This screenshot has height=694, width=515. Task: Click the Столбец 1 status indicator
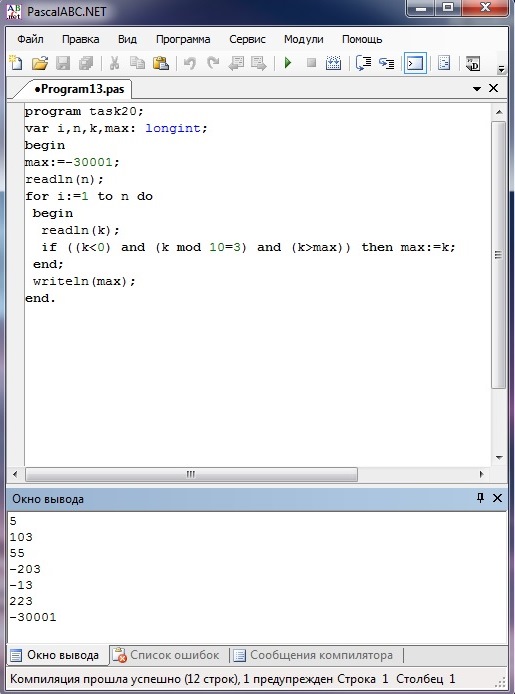pyautogui.click(x=426, y=679)
